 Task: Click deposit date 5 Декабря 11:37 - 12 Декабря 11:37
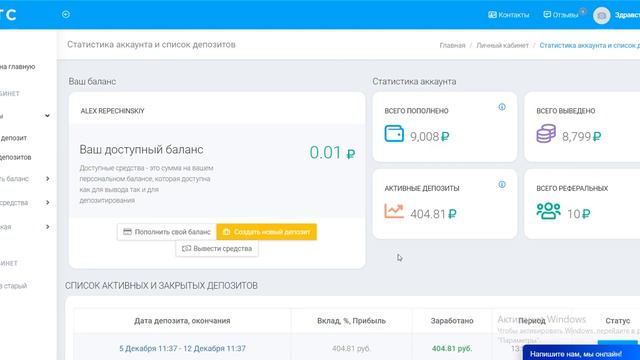click(182, 349)
